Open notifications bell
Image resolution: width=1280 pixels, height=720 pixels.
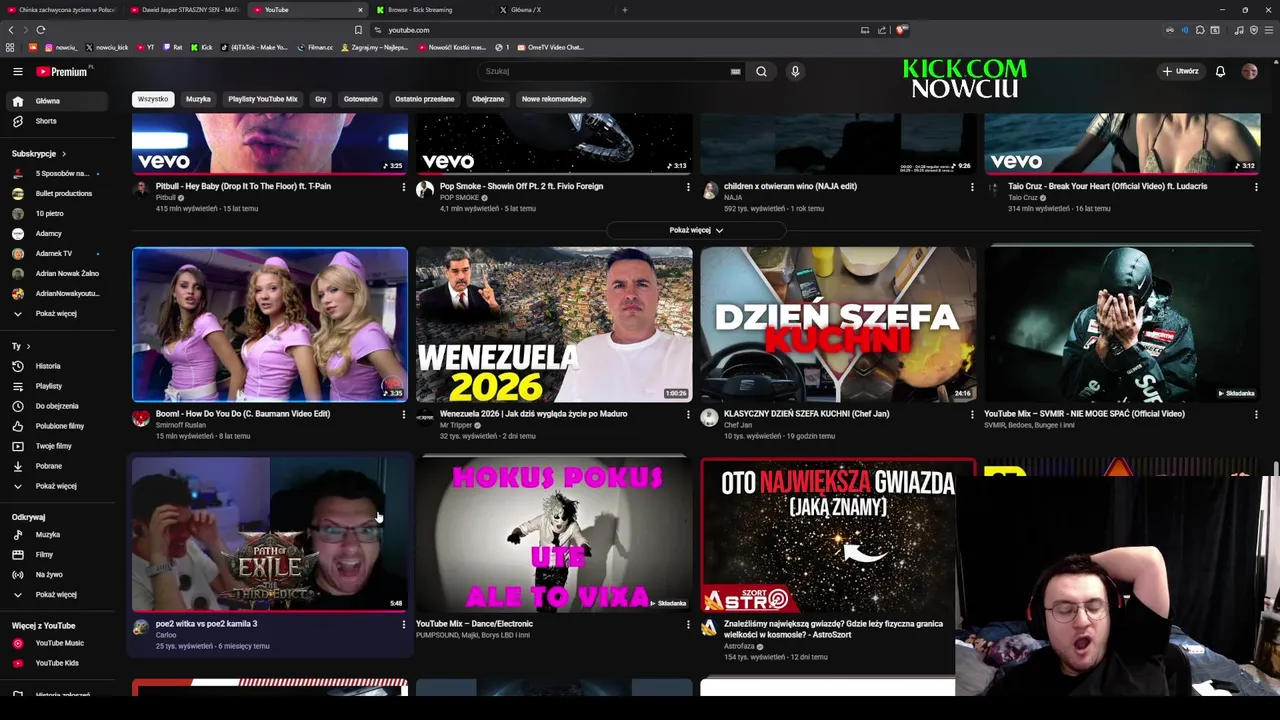click(x=1220, y=71)
